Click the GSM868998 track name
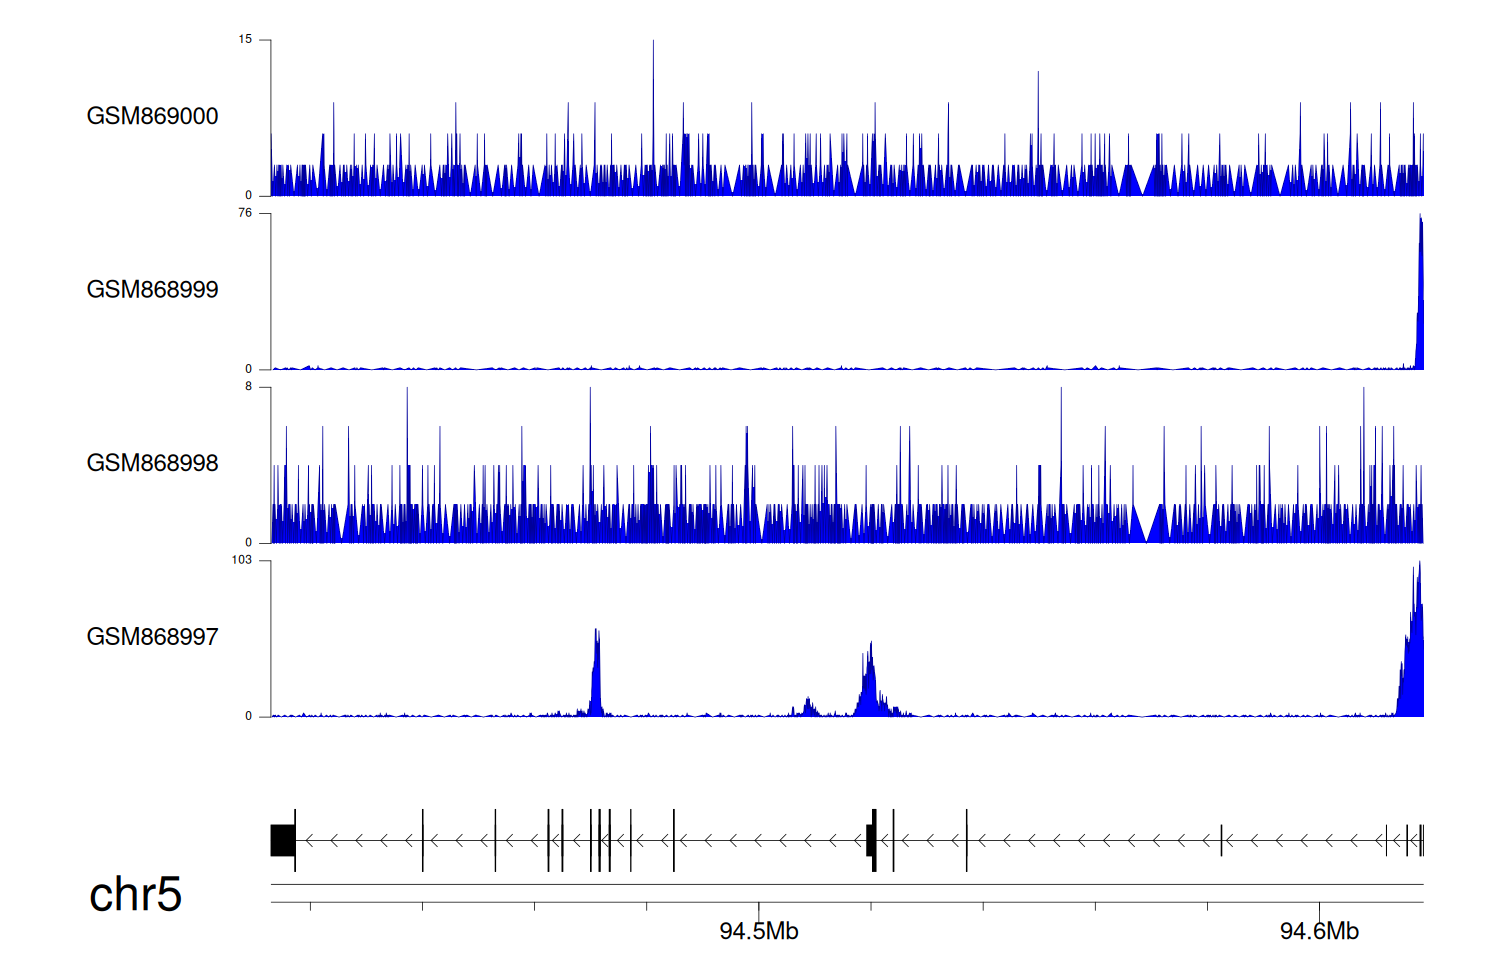The image size is (1500, 980). click(152, 463)
